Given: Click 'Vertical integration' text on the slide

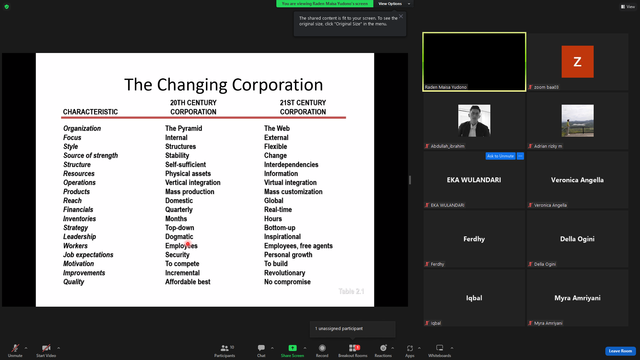Looking at the screenshot, I should (x=193, y=183).
